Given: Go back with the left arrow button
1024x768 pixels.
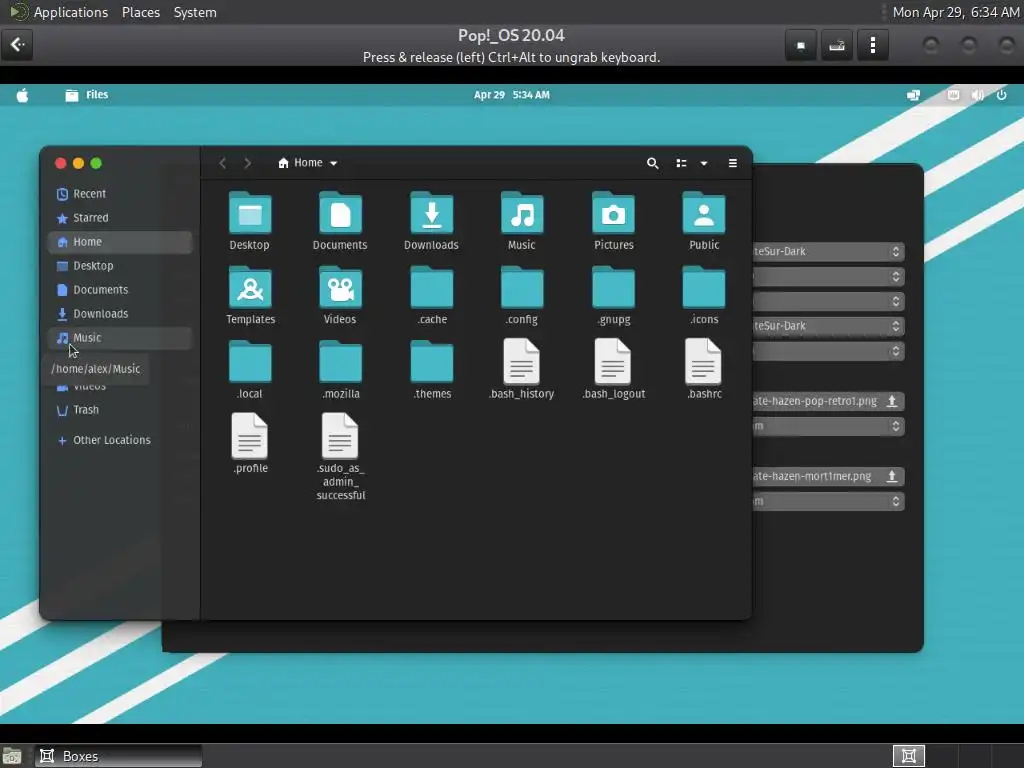Looking at the screenshot, I should tap(223, 163).
